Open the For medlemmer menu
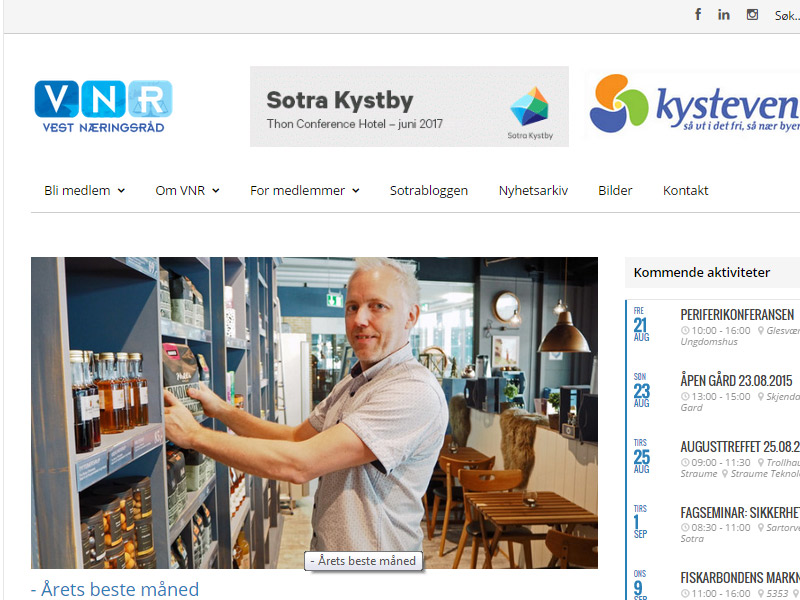The height and width of the screenshot is (600, 800). point(297,190)
